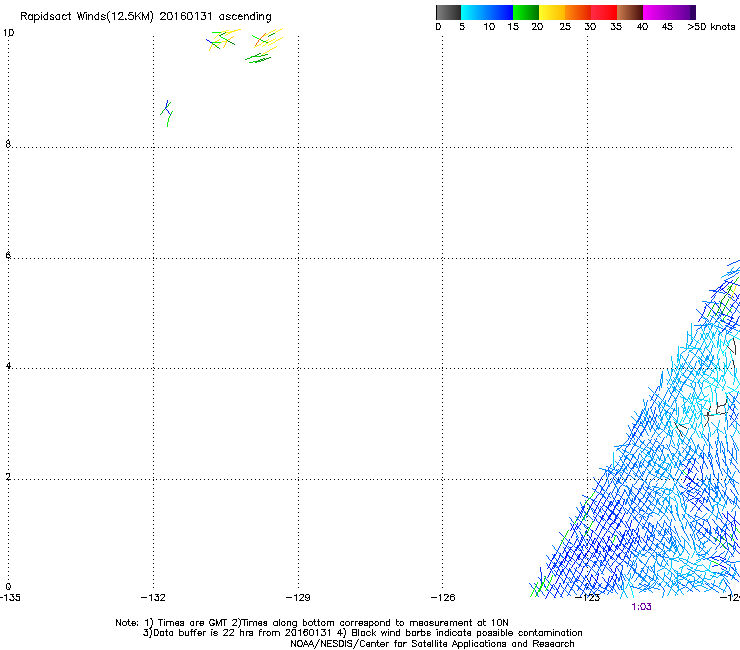
Task: Click the green wind barbs at swath bottom-left edge
Action: coord(541,586)
